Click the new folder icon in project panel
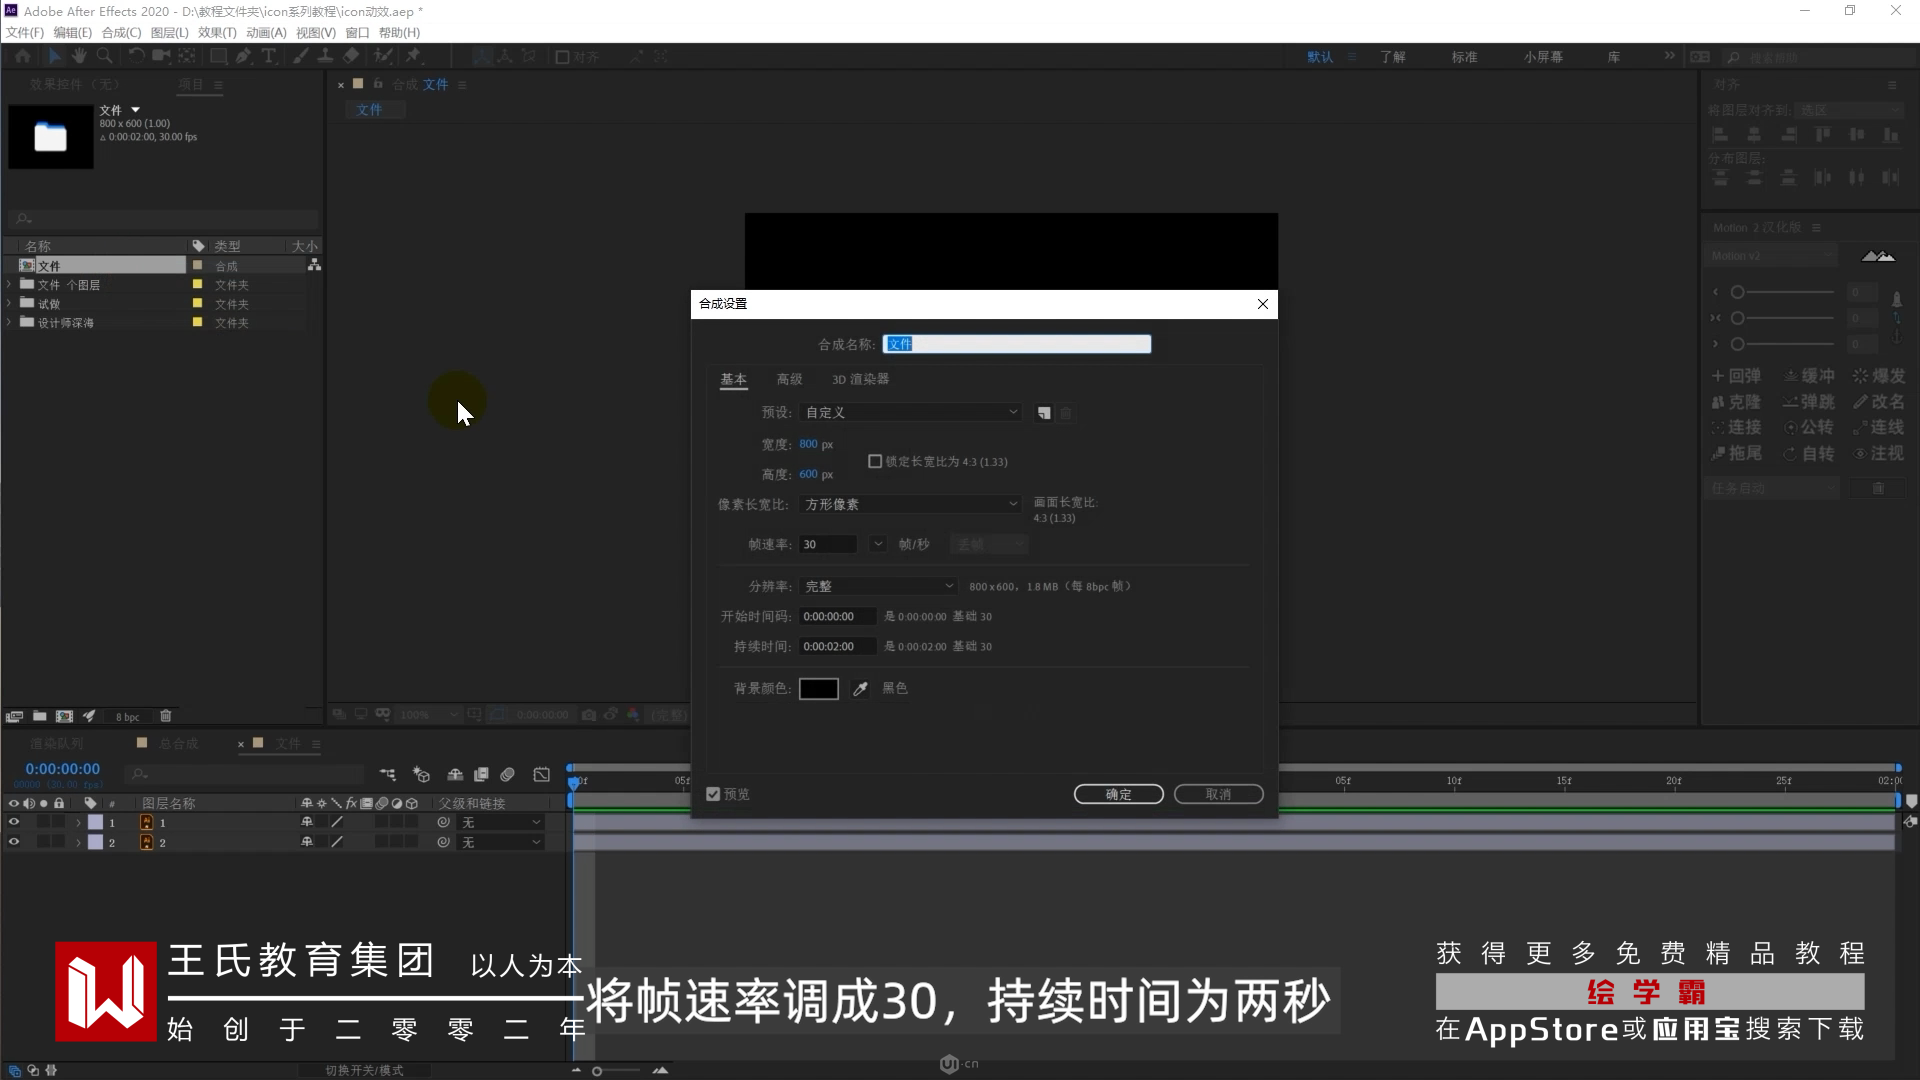Image resolution: width=1920 pixels, height=1080 pixels. coord(39,716)
